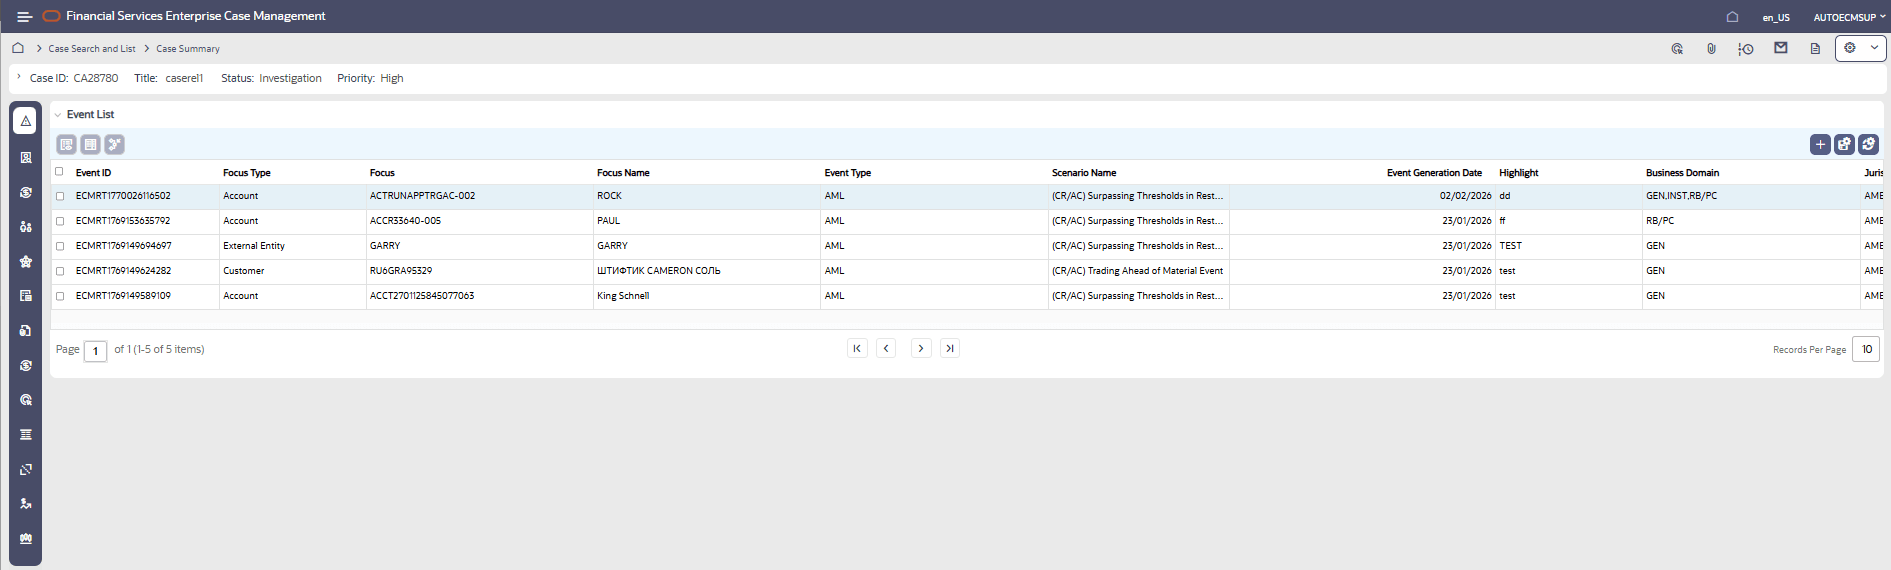Click the Scenario Name column header
The height and width of the screenshot is (570, 1891).
(1084, 173)
